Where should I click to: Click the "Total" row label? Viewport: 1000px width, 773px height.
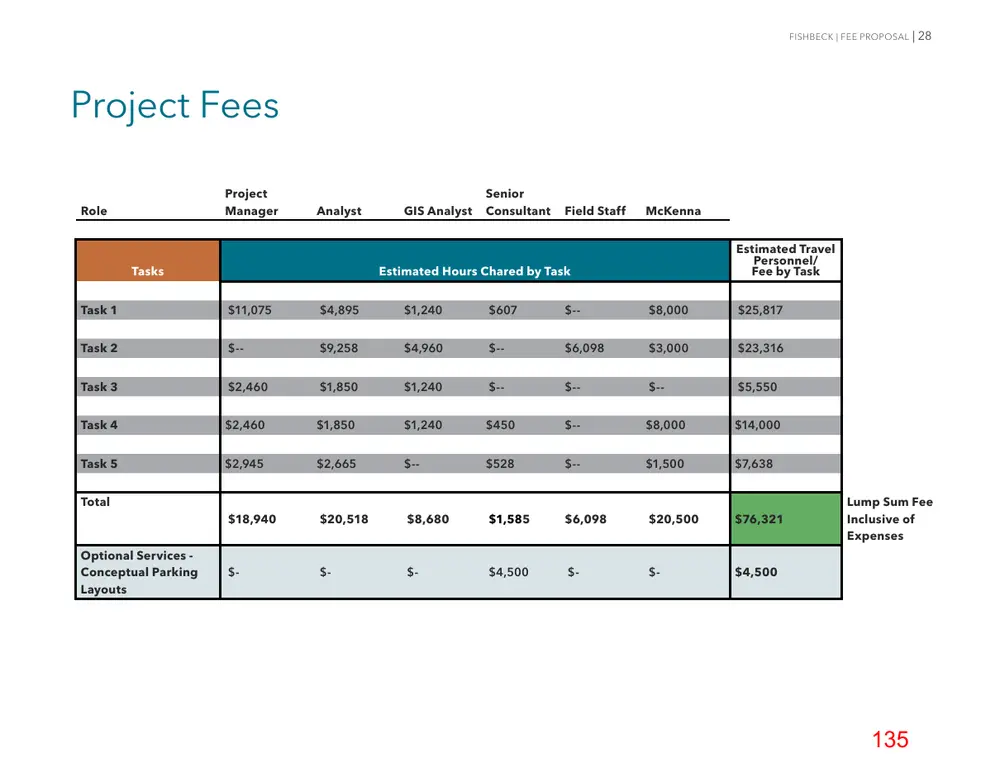[95, 502]
